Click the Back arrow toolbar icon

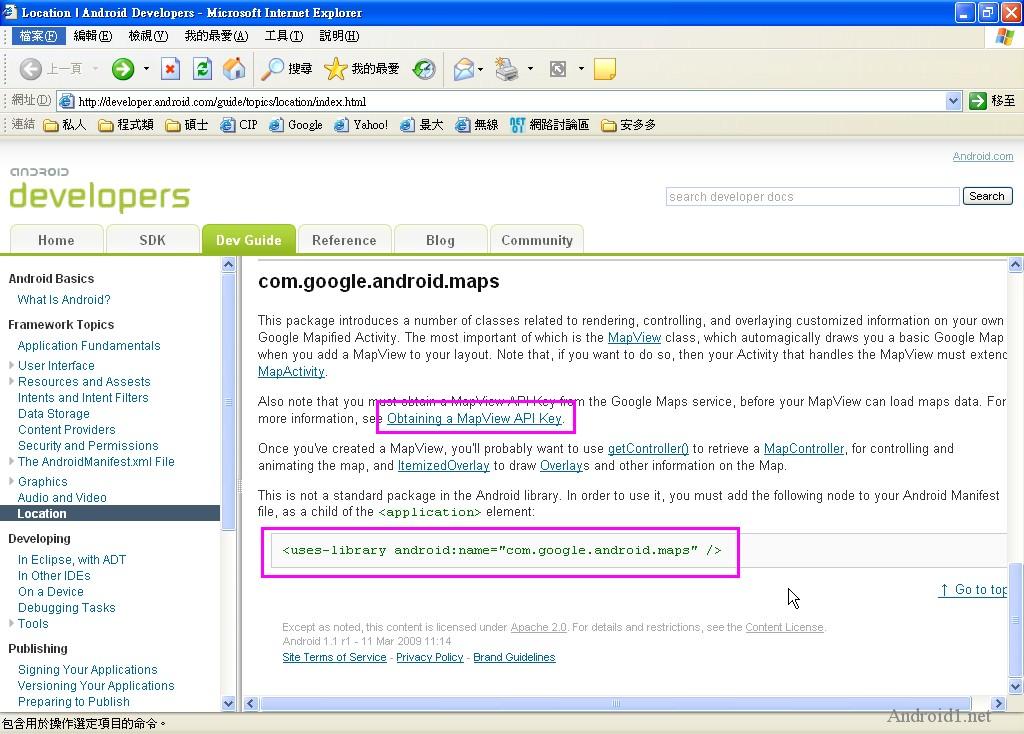[x=30, y=69]
